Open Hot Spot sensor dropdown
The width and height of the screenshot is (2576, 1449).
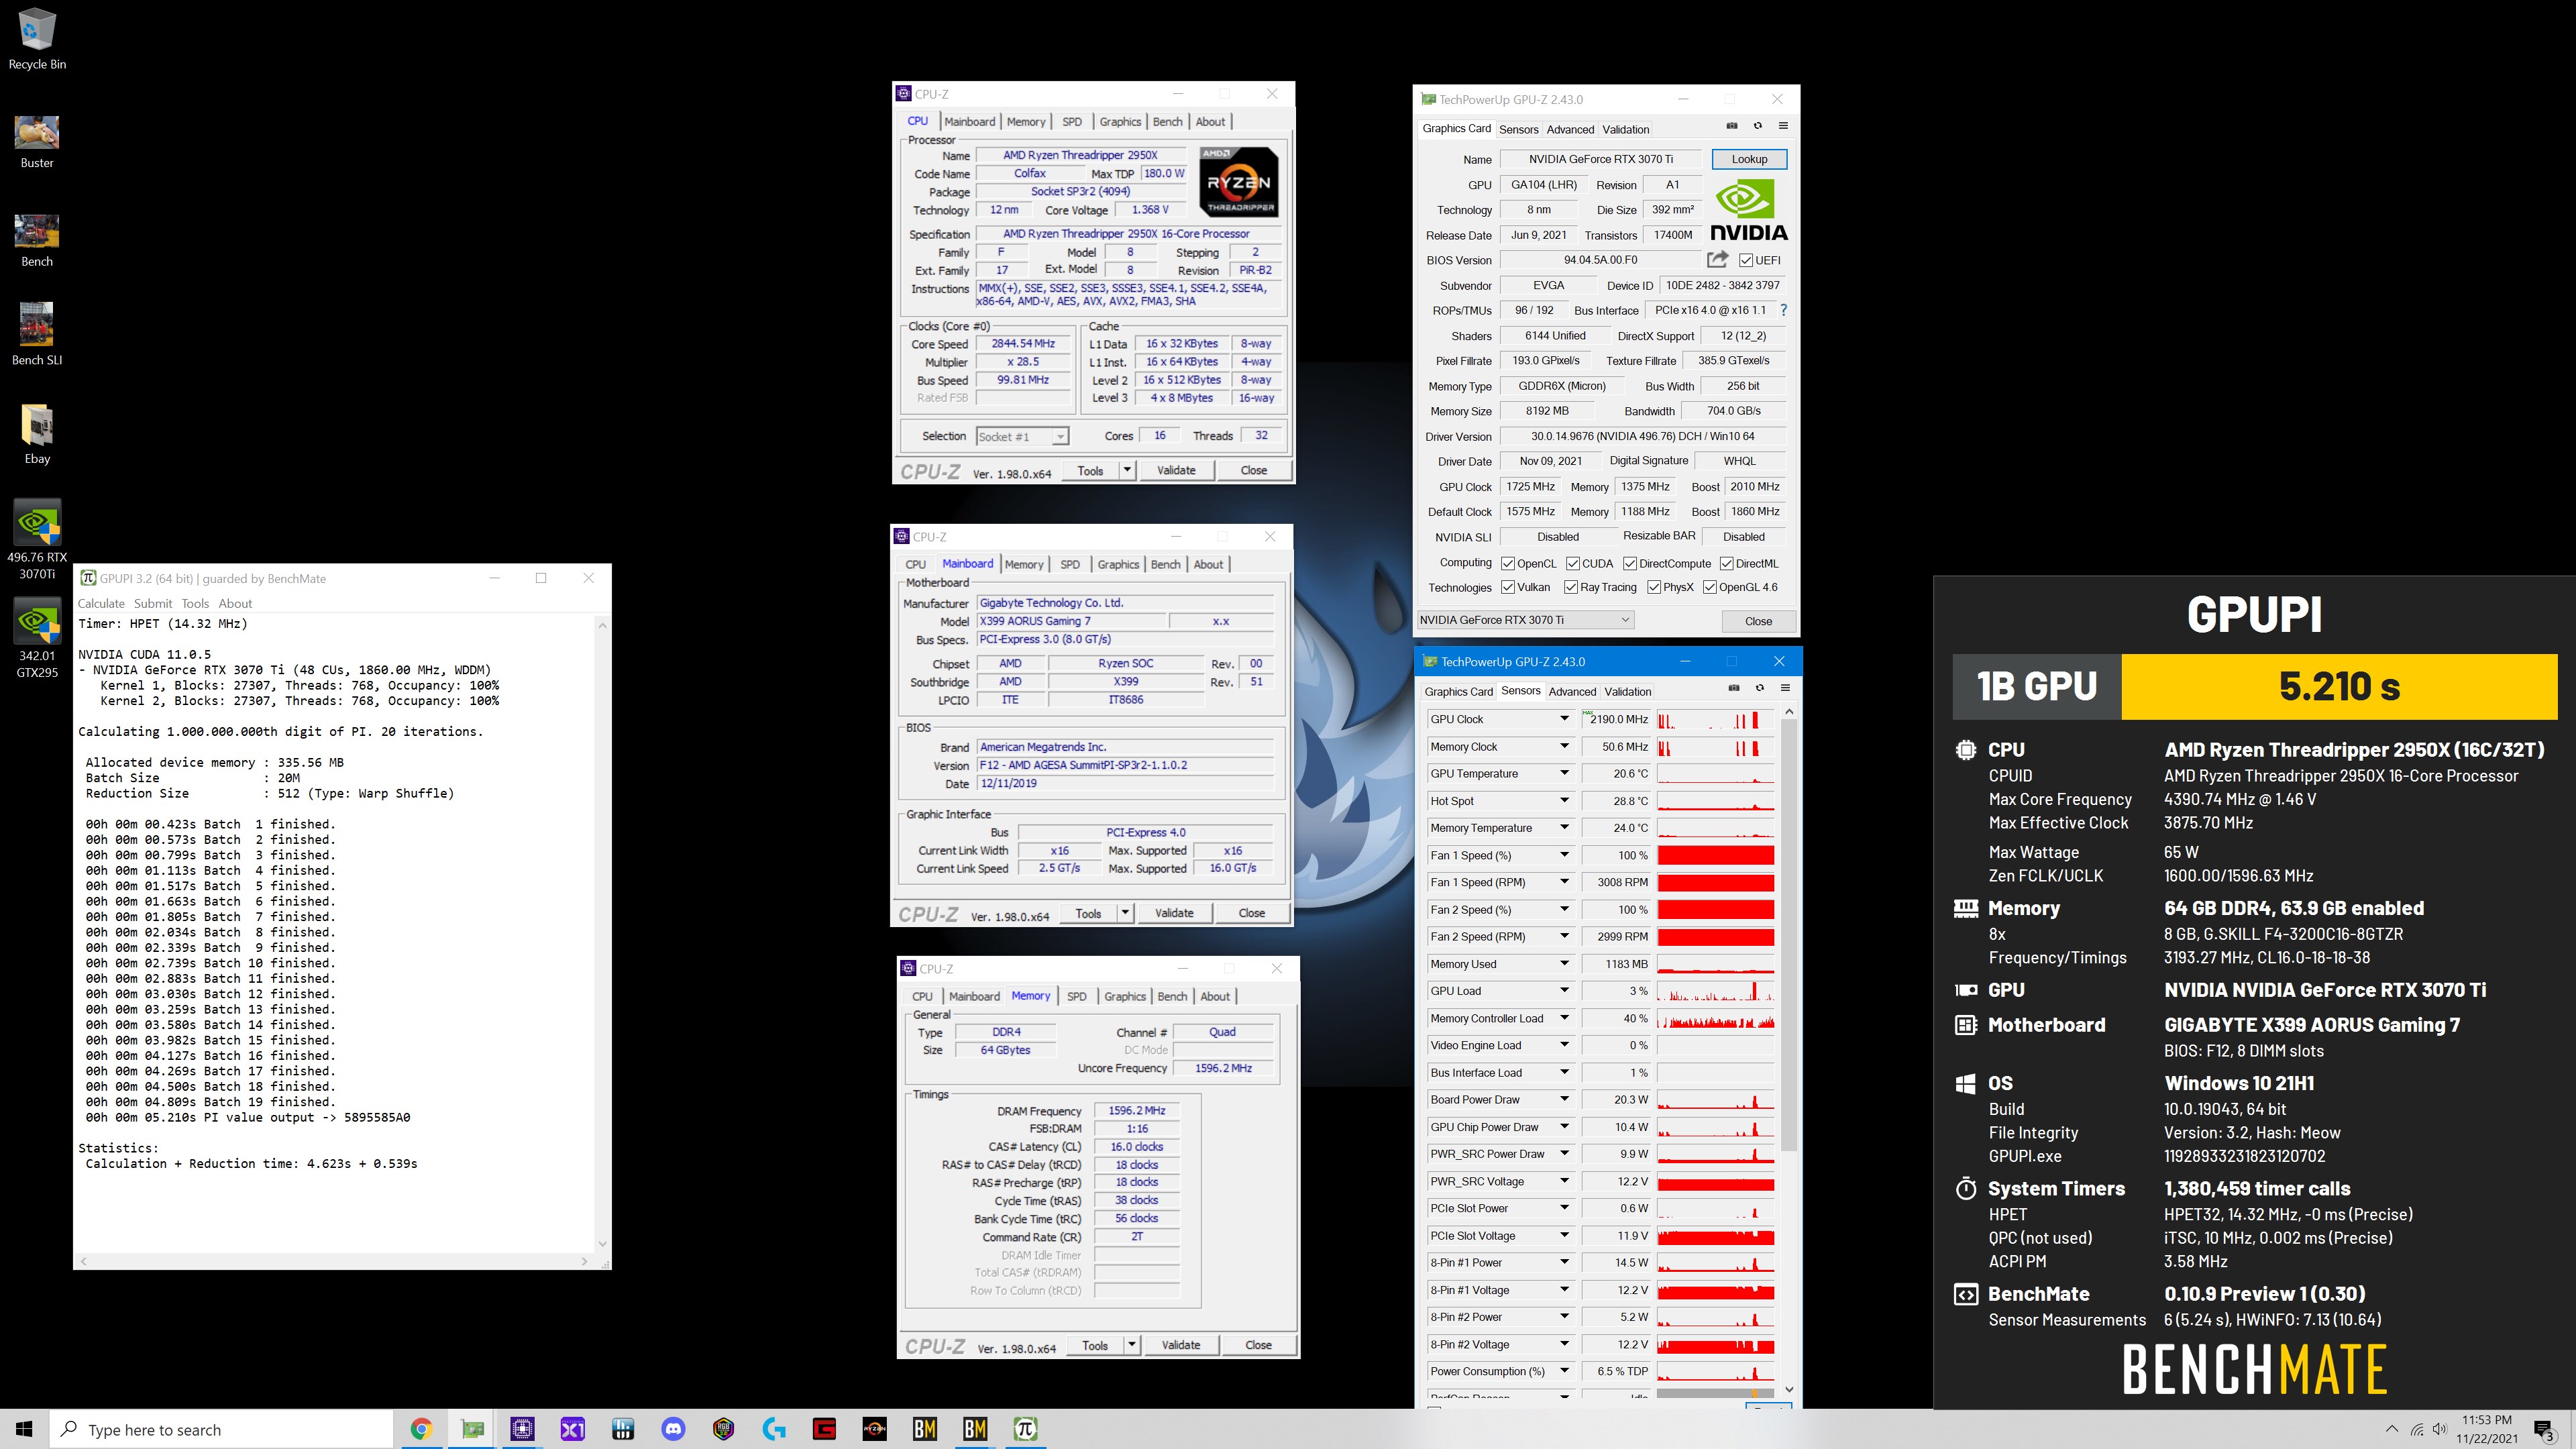(1565, 800)
